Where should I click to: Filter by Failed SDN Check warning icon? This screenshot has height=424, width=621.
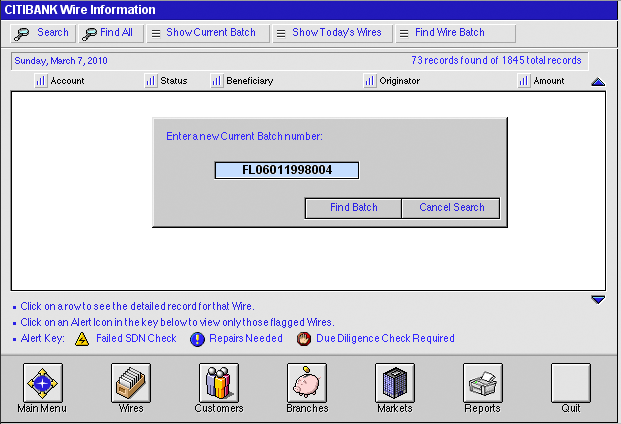82,339
